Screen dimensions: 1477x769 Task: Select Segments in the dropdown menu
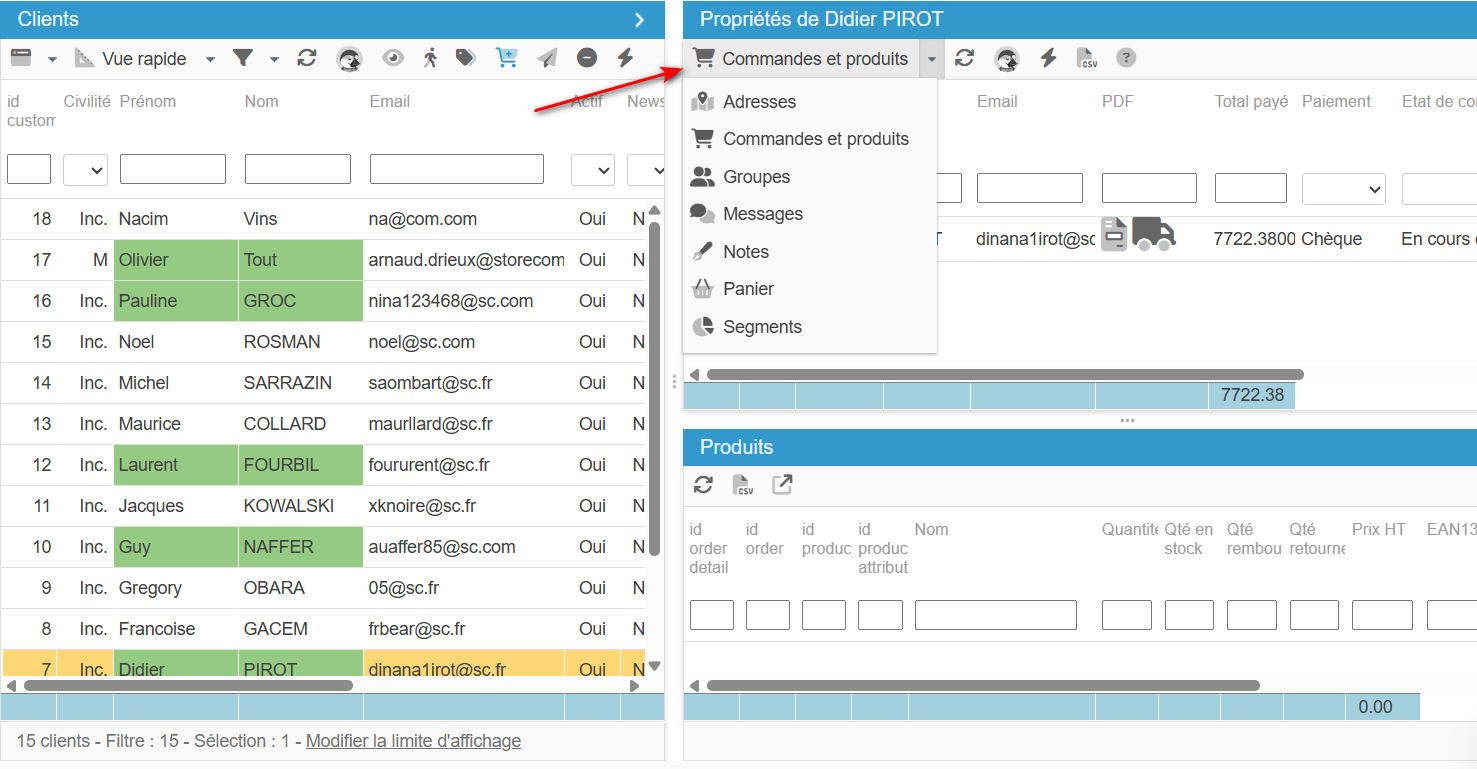762,327
